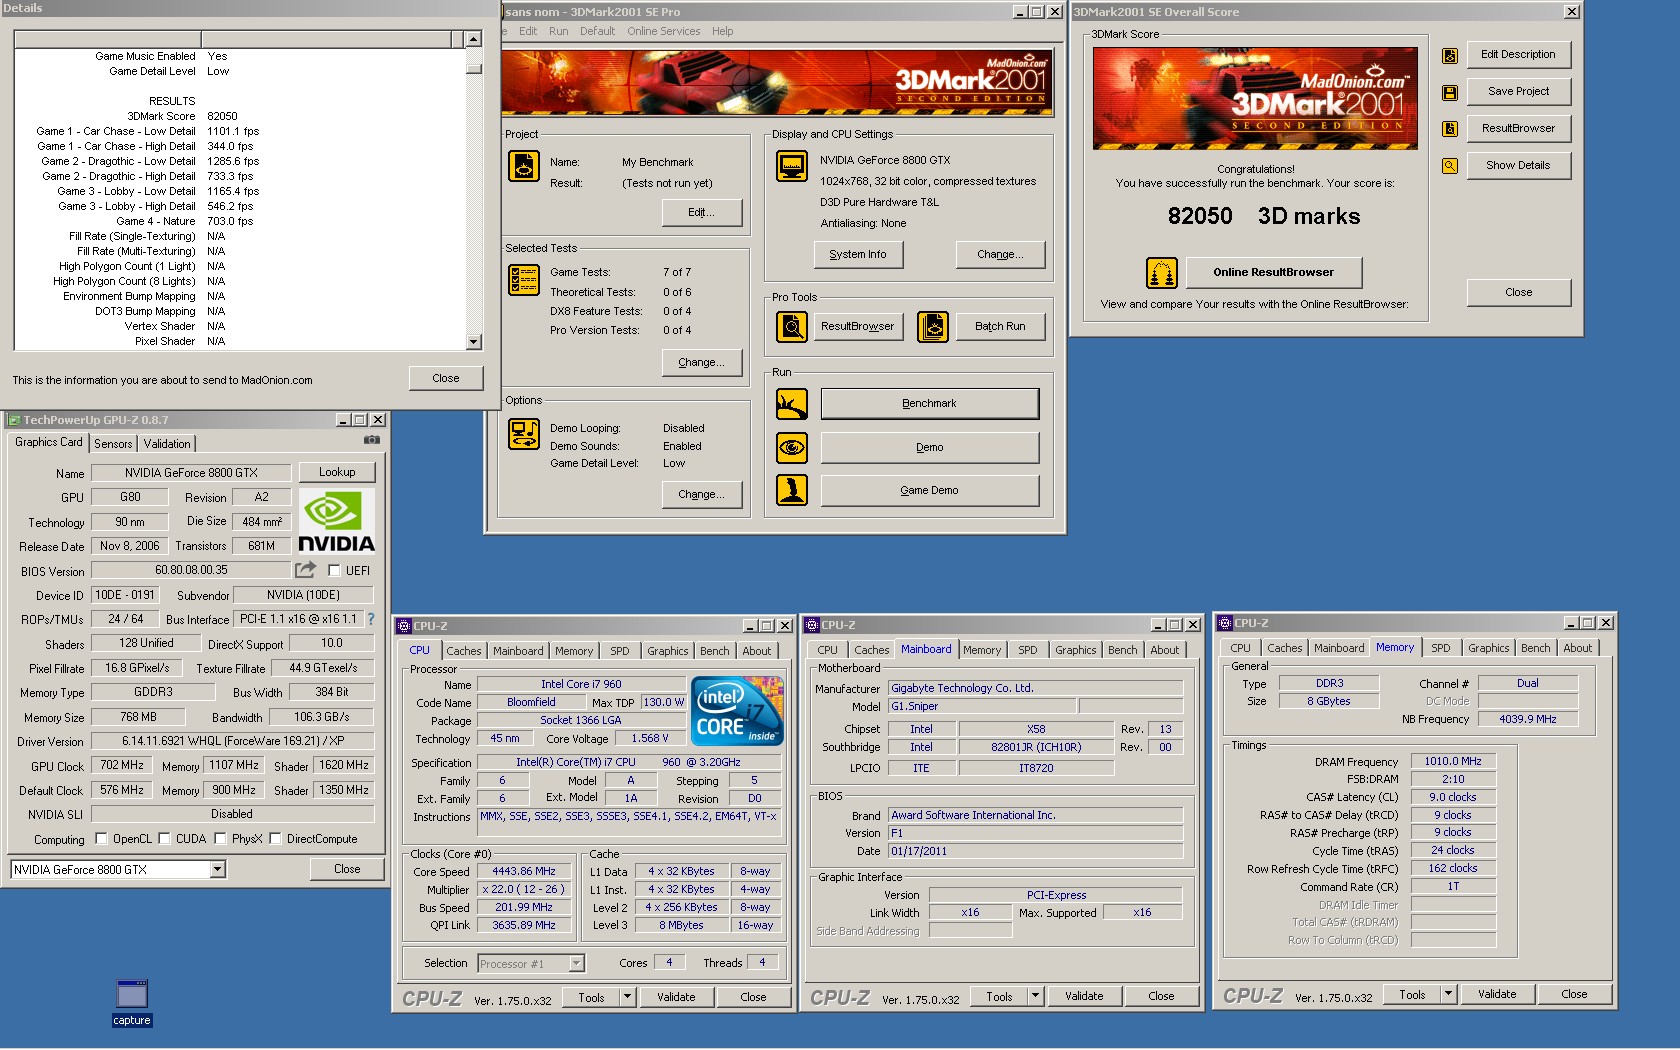The height and width of the screenshot is (1050, 1680).
Task: Open the Processor #1 selection dropdown
Action: (576, 964)
